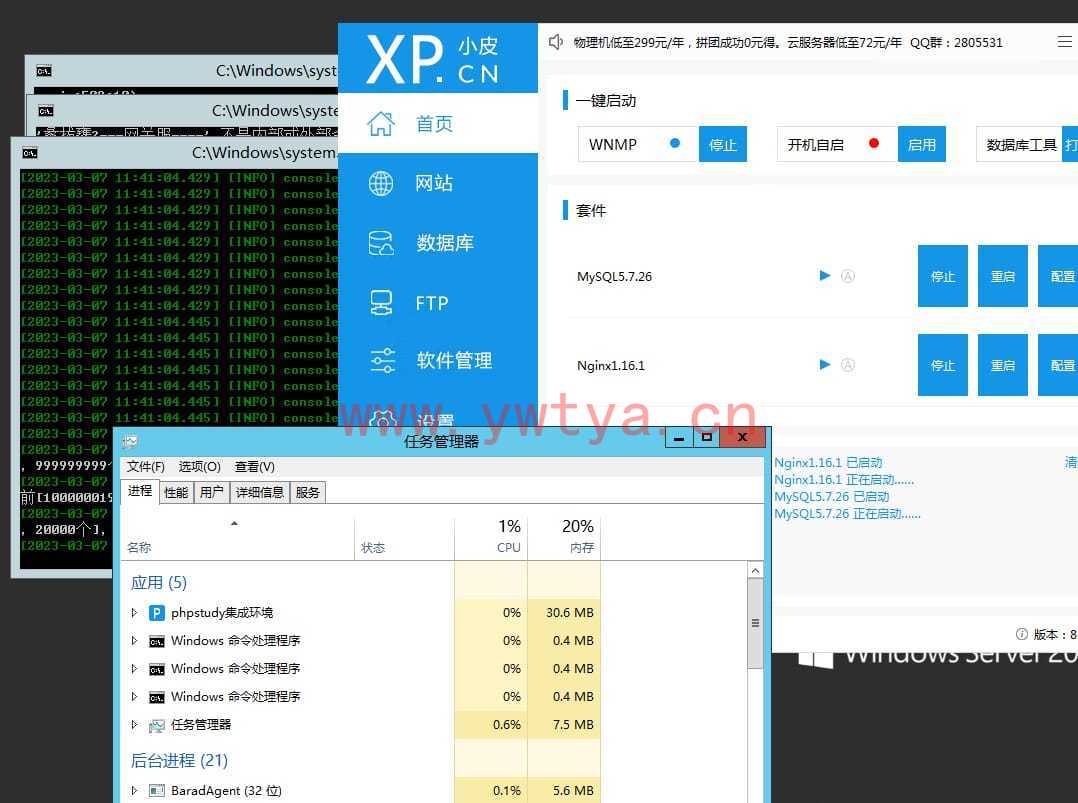The width and height of the screenshot is (1078, 803).
Task: Click the 'MySQL5.7.26 已启动' log line
Action: pos(831,496)
